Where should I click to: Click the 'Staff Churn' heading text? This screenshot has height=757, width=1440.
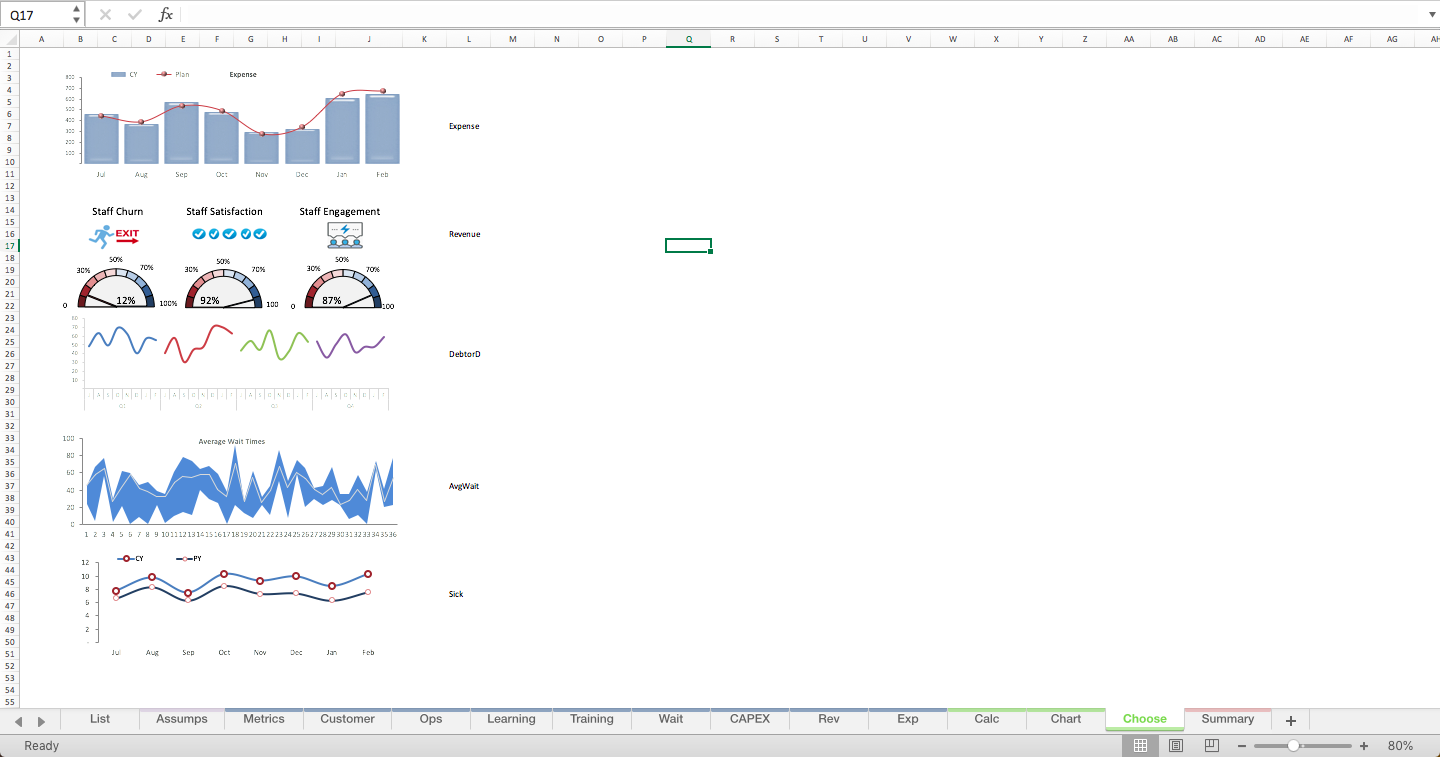(117, 211)
